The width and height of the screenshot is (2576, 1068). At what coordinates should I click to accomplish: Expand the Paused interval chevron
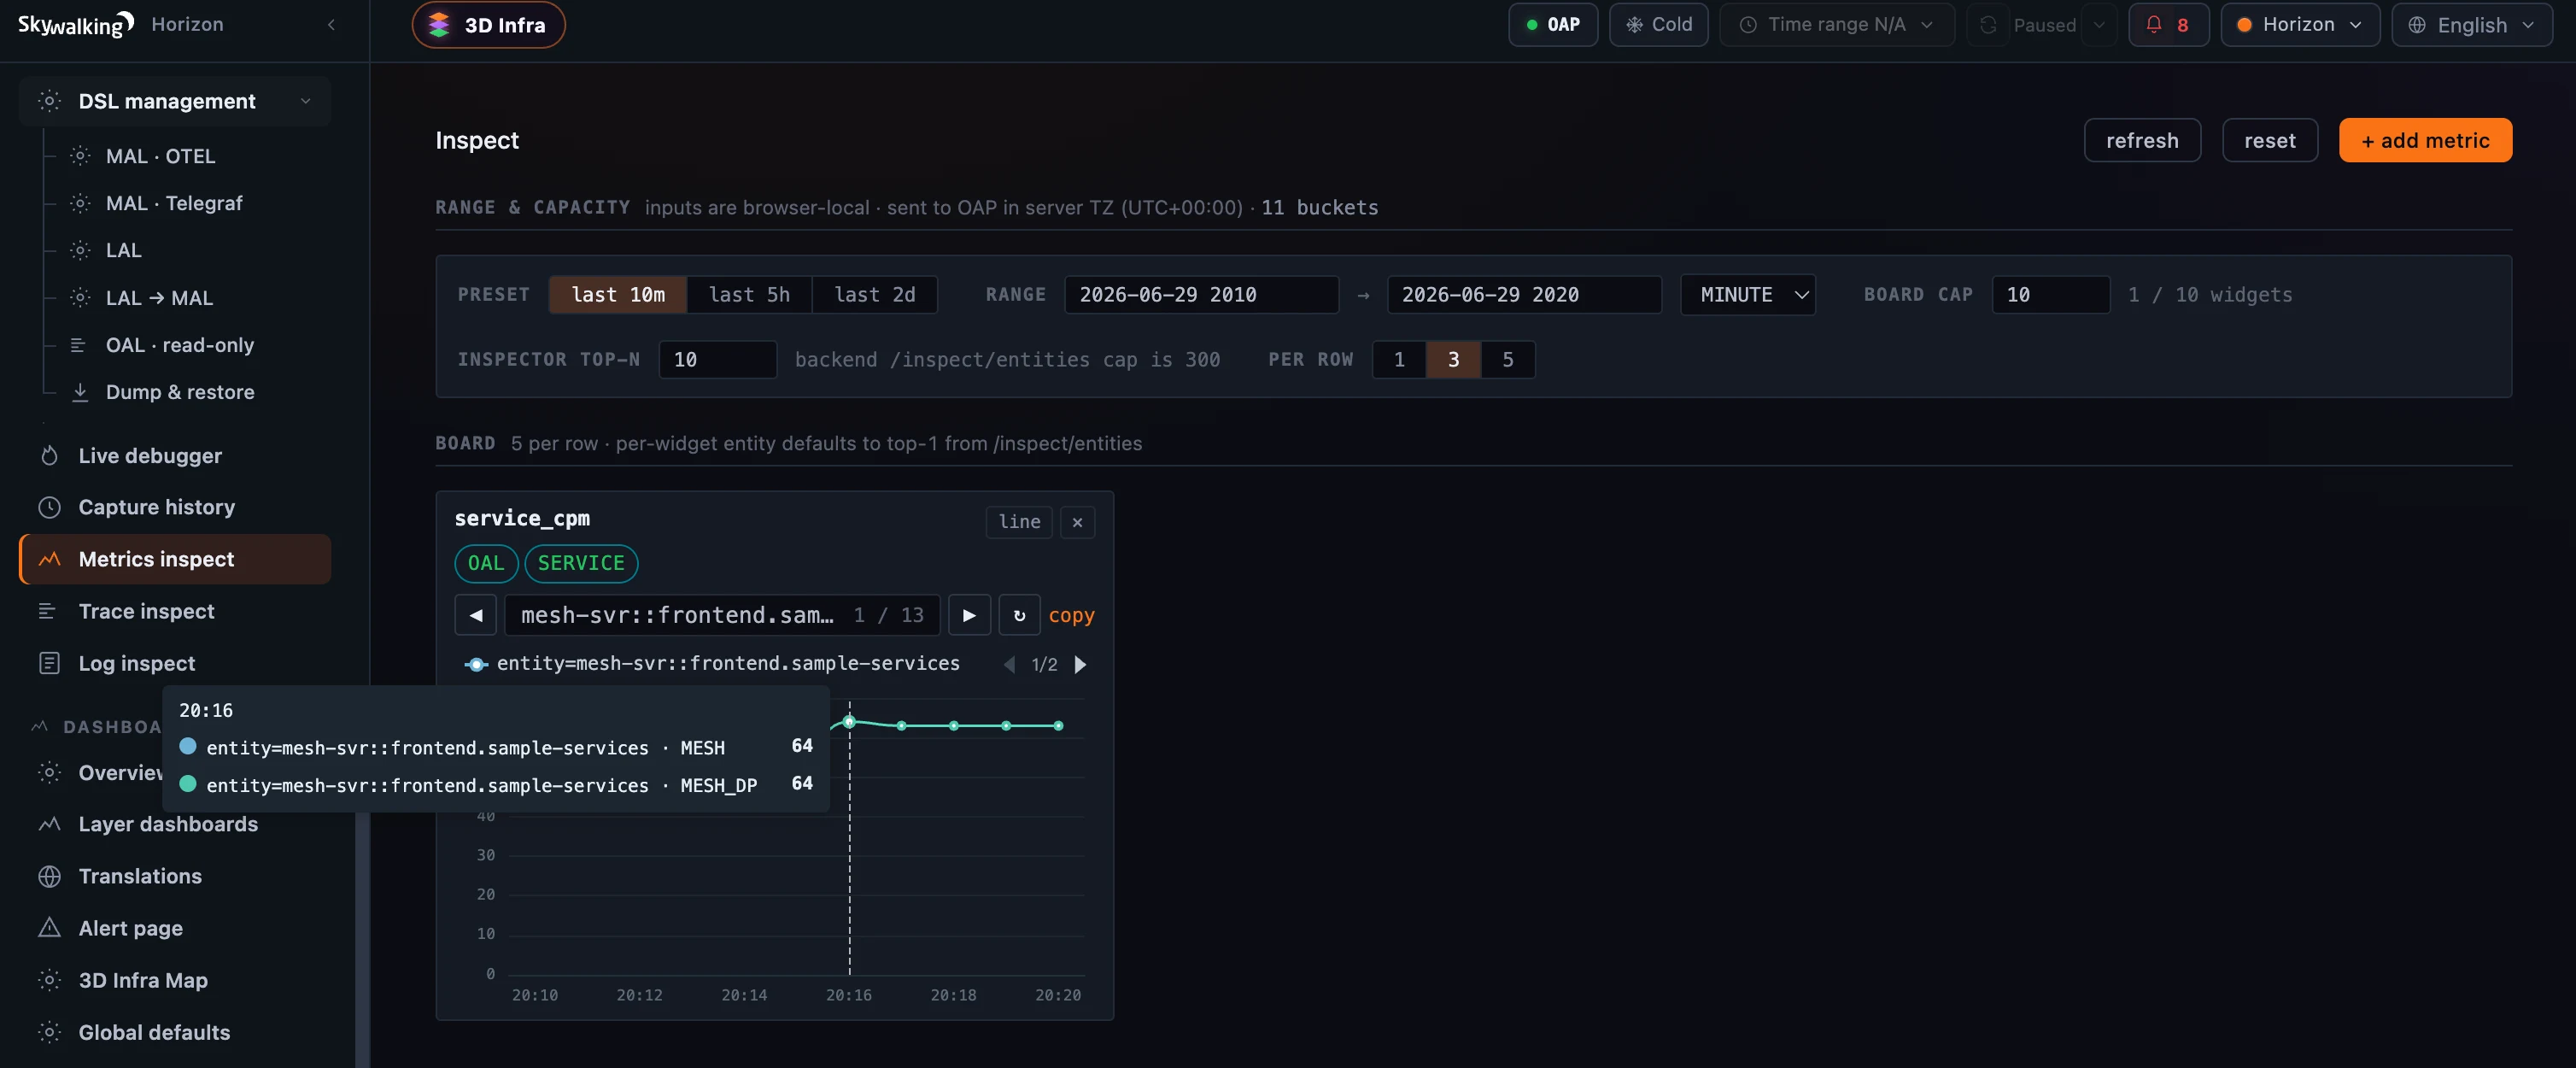2099,25
